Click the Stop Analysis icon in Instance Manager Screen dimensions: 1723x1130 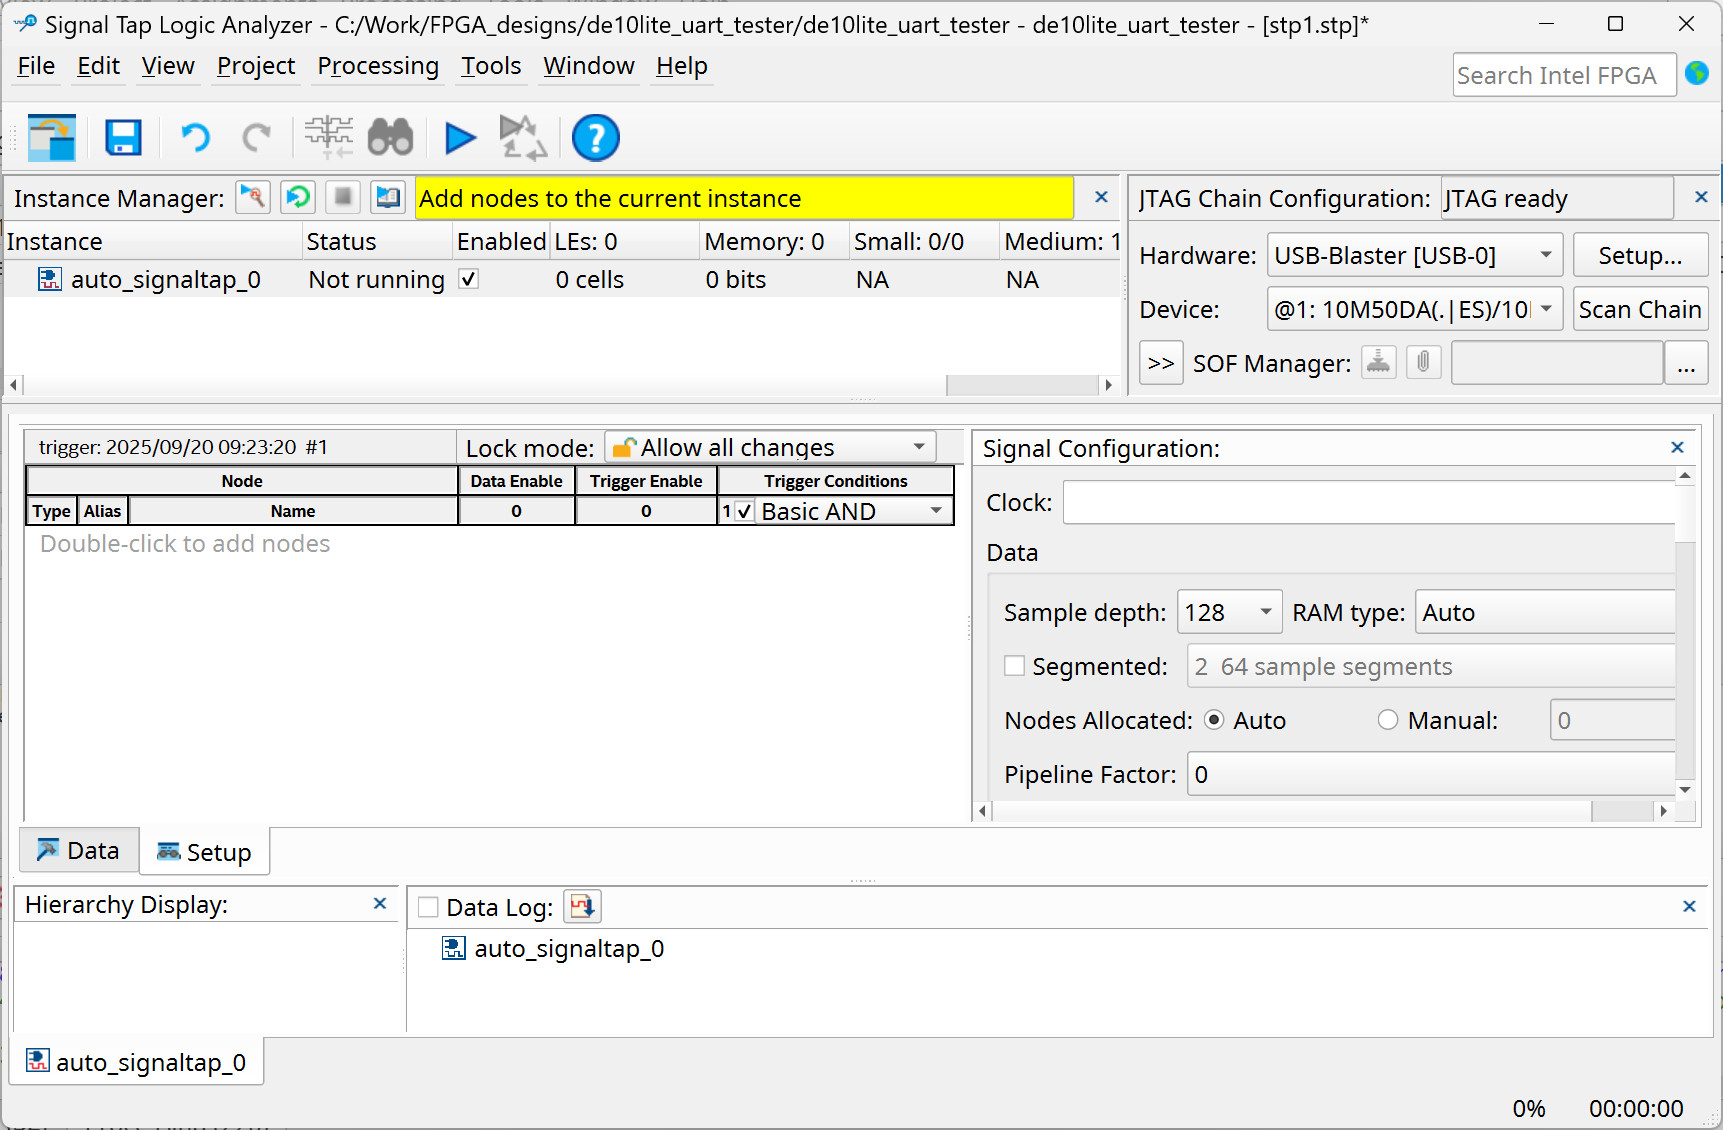click(343, 197)
